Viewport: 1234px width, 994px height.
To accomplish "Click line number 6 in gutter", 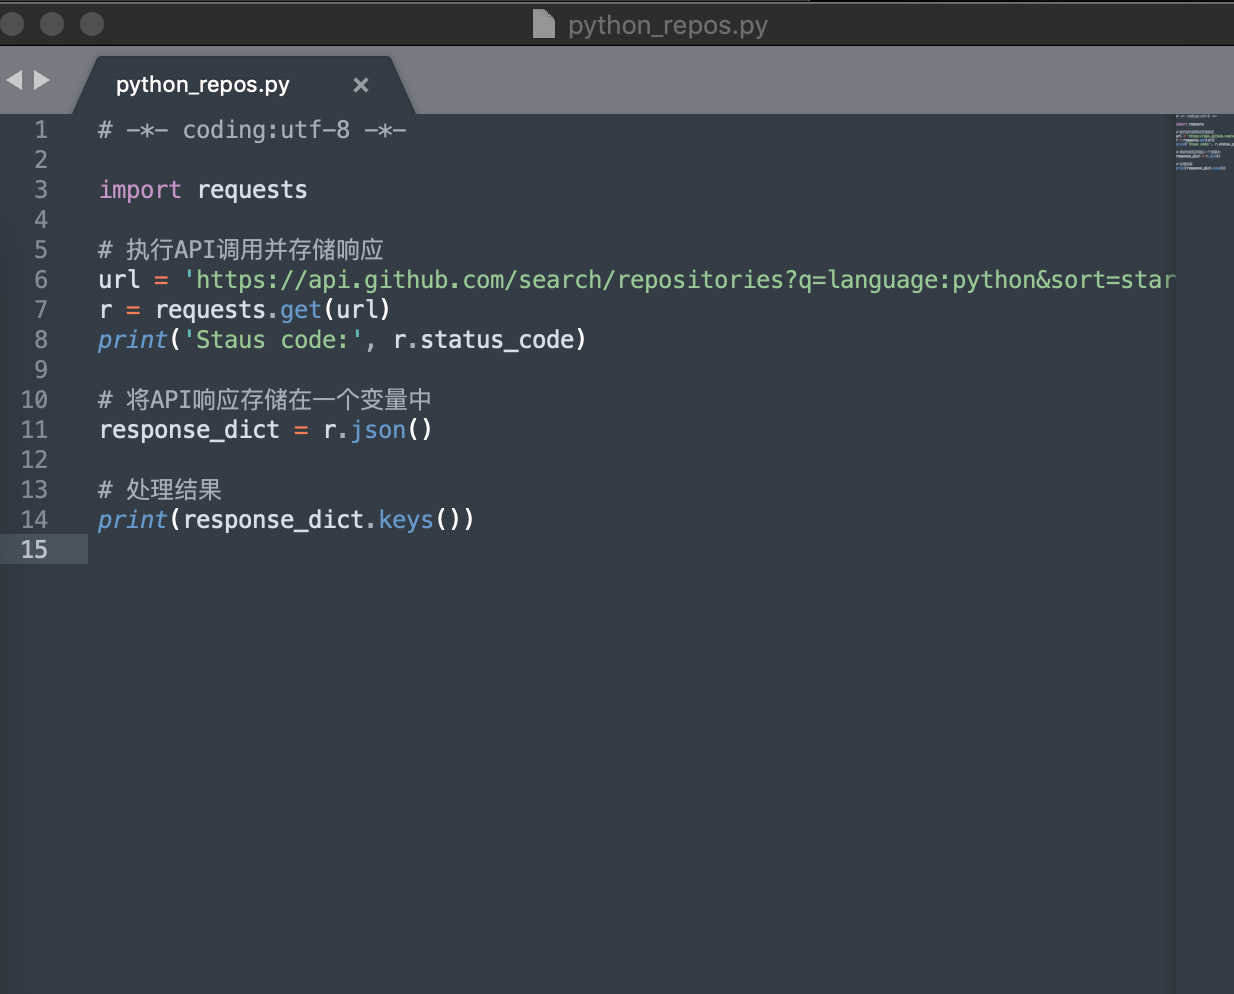I will click(41, 280).
